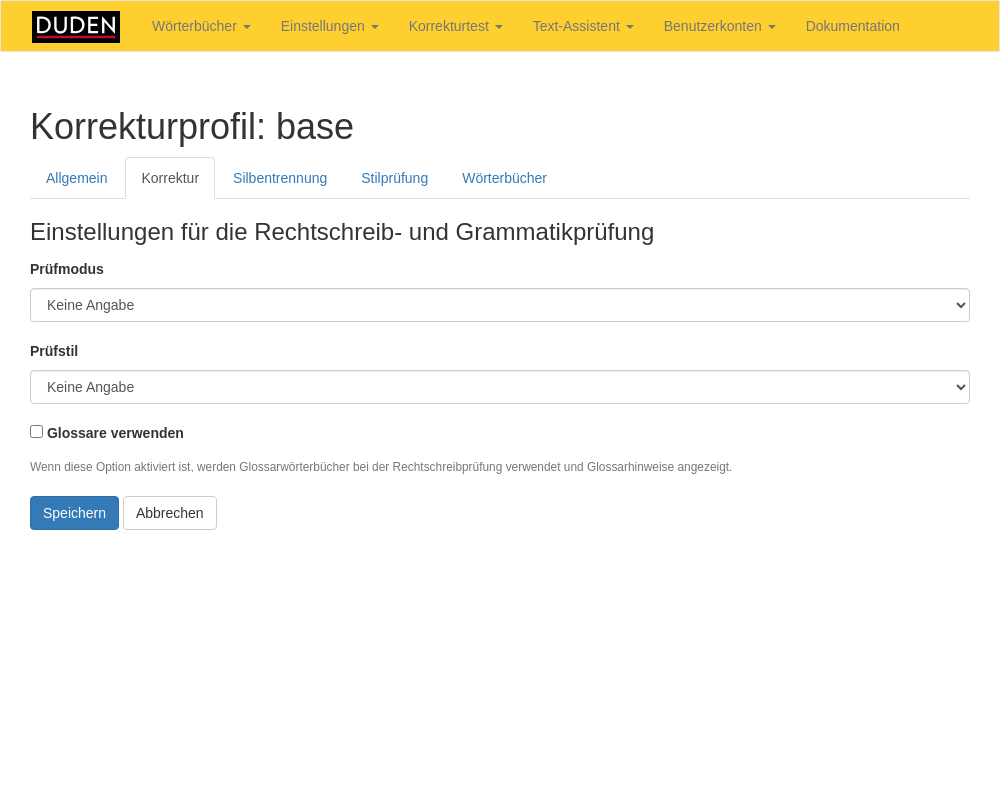Open the Korrekturtest dropdown menu

point(455,26)
